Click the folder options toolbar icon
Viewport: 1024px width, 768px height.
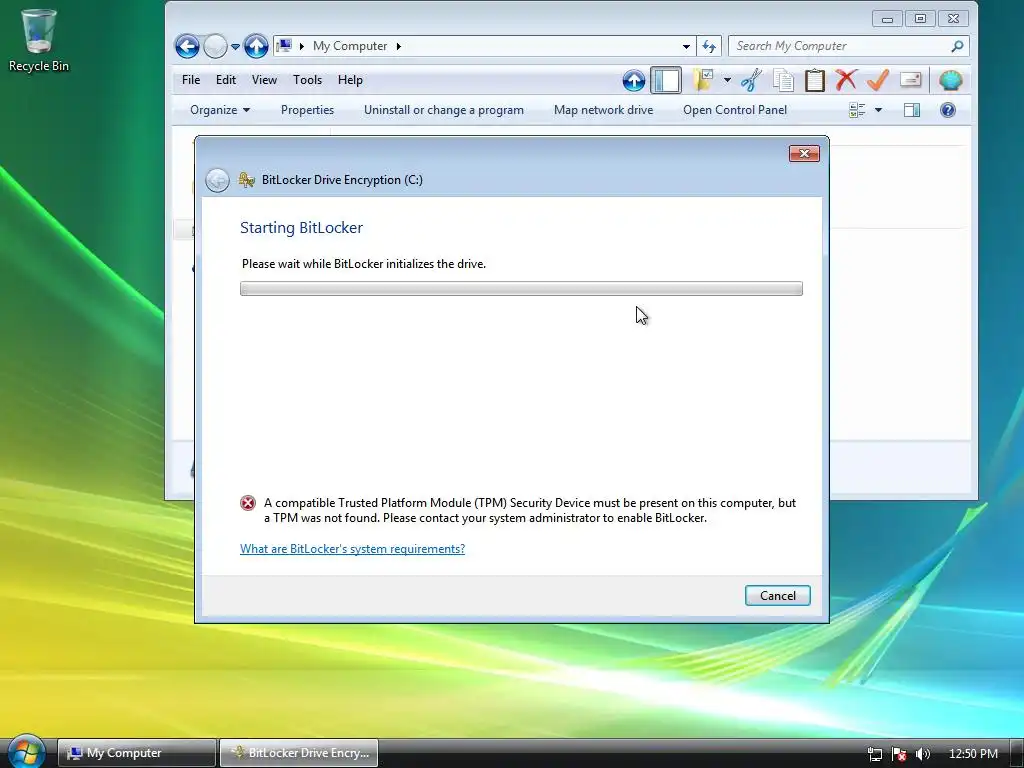coord(703,80)
